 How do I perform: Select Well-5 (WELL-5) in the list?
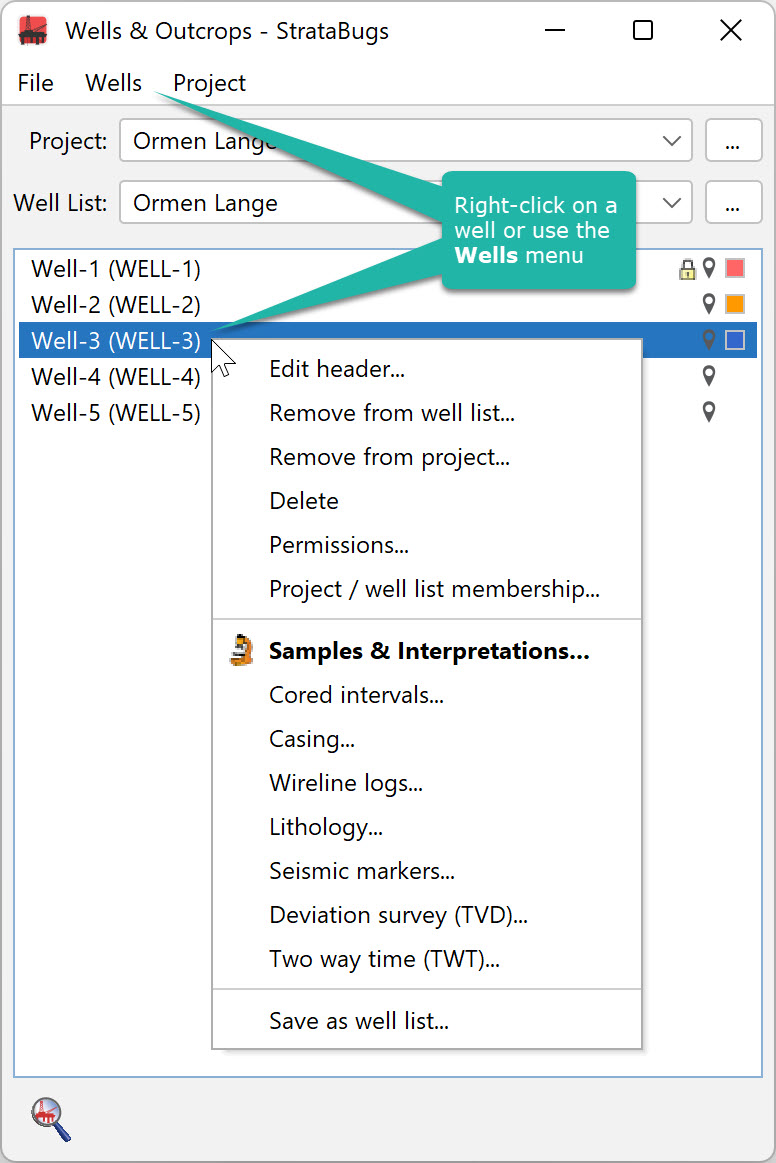coord(116,412)
